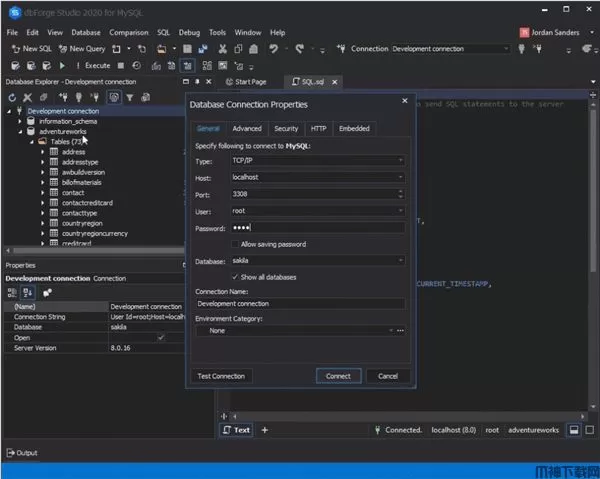Click into the Connection Name text field
600x479 pixels.
(300, 303)
